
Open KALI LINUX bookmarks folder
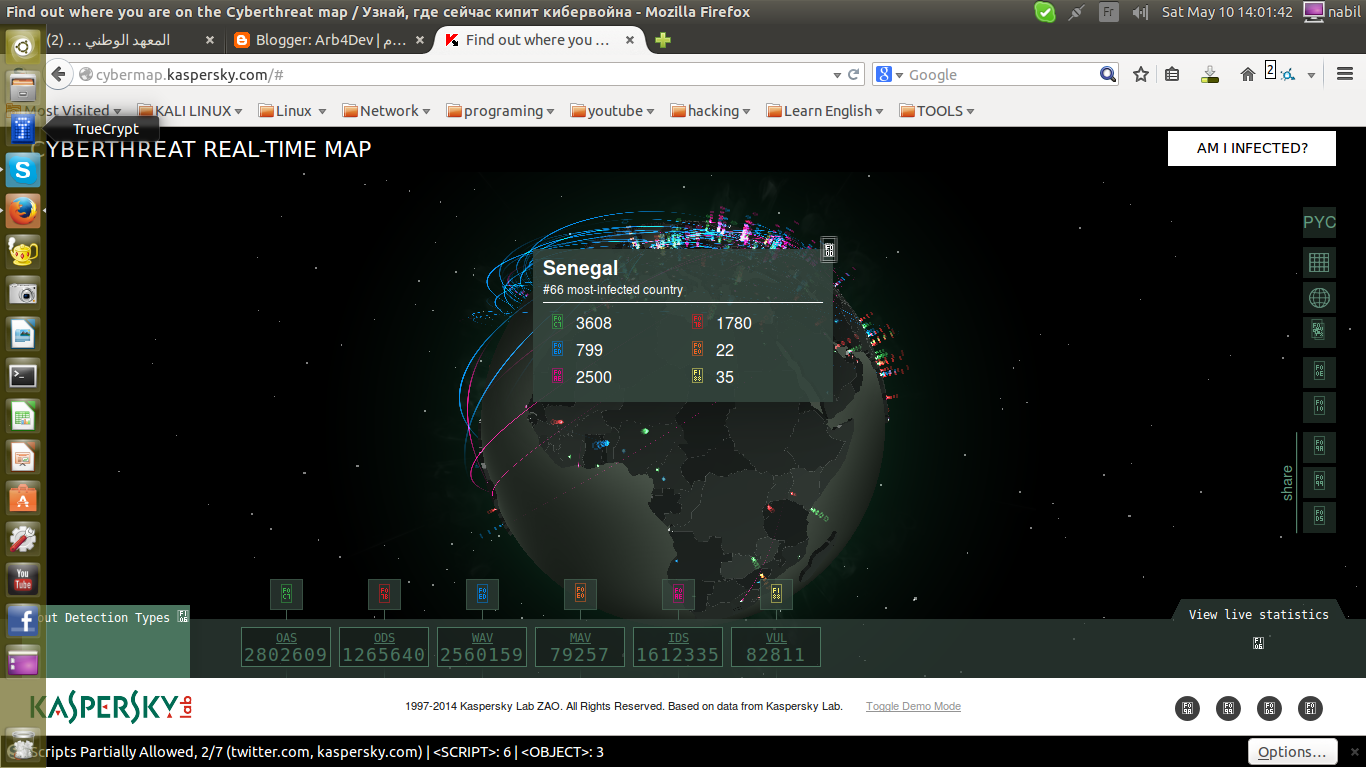point(191,111)
